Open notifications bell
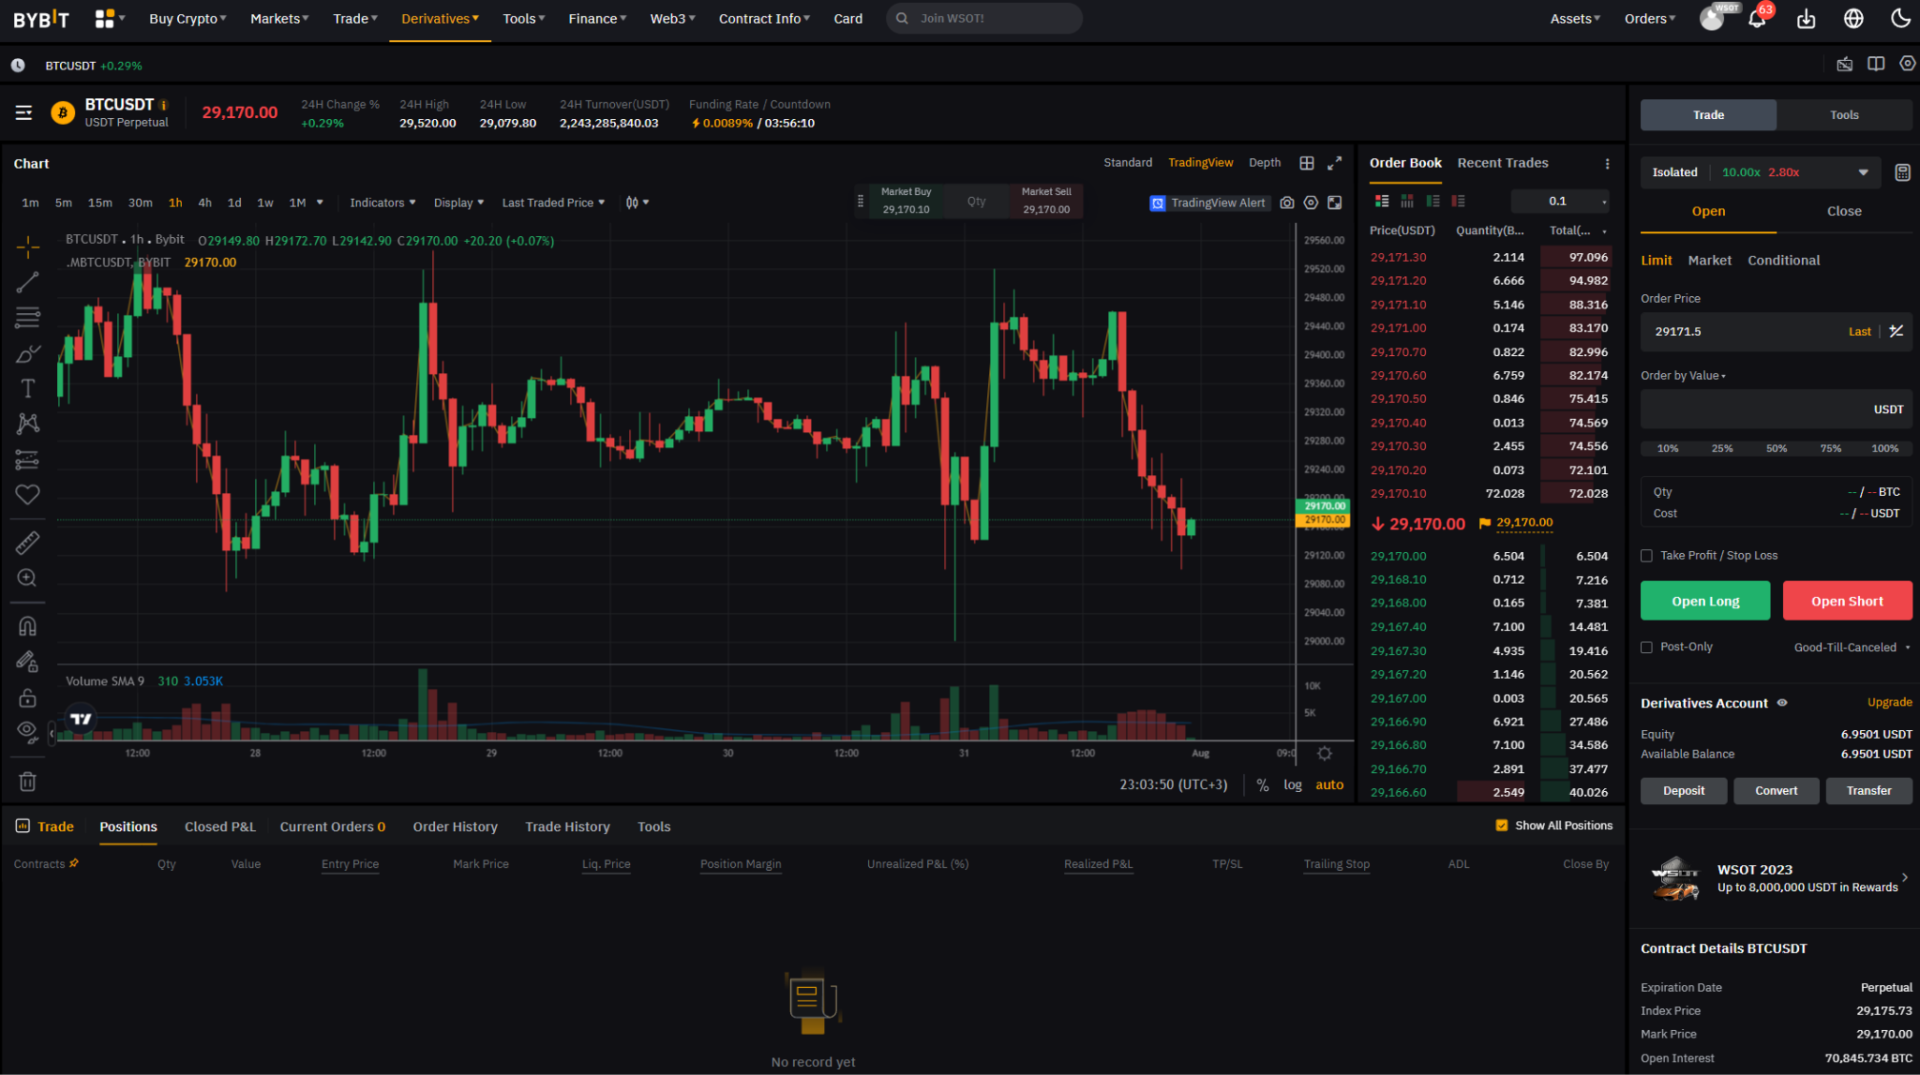This screenshot has height=1075, width=1920. click(1757, 18)
